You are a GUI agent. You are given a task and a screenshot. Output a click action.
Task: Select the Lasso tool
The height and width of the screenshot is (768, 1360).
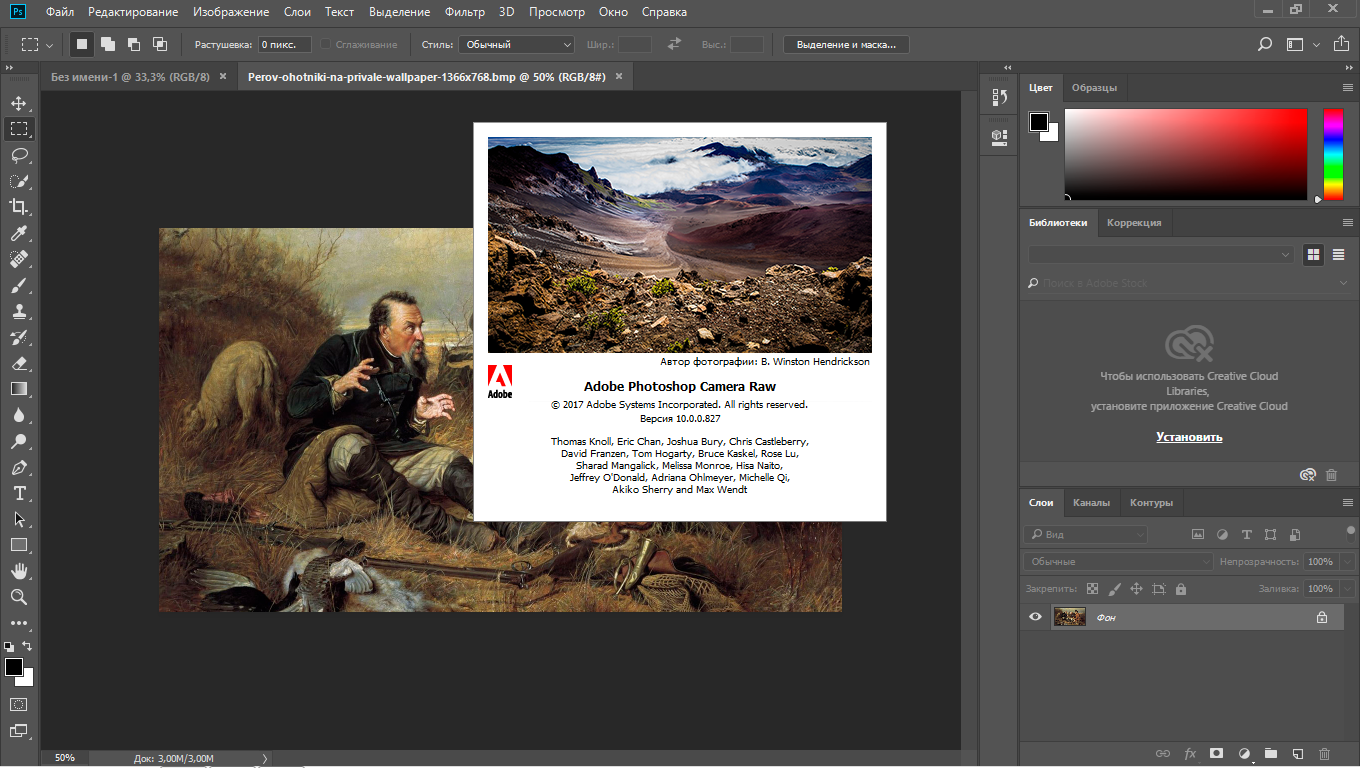(x=19, y=155)
